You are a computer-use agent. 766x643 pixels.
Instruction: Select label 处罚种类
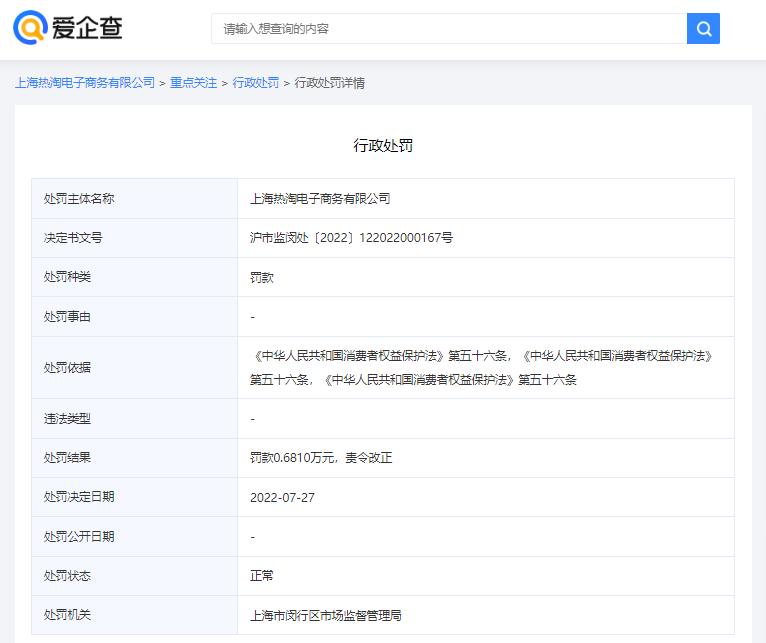67,277
